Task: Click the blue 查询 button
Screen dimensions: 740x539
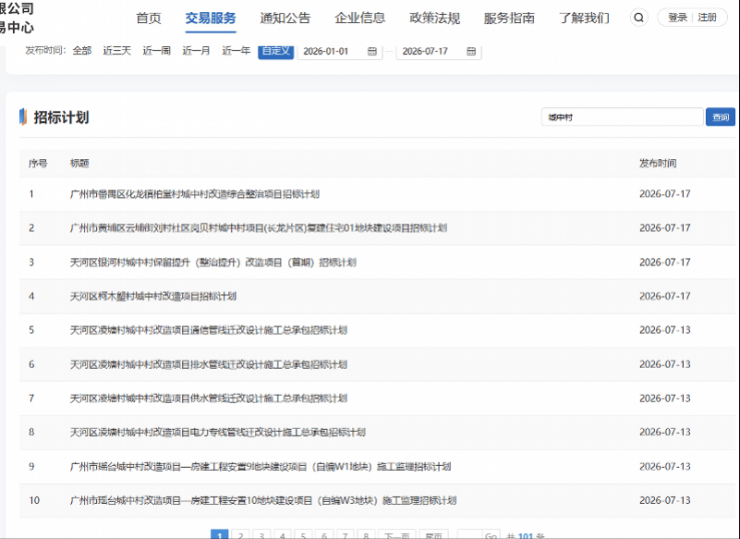Action: coord(720,117)
